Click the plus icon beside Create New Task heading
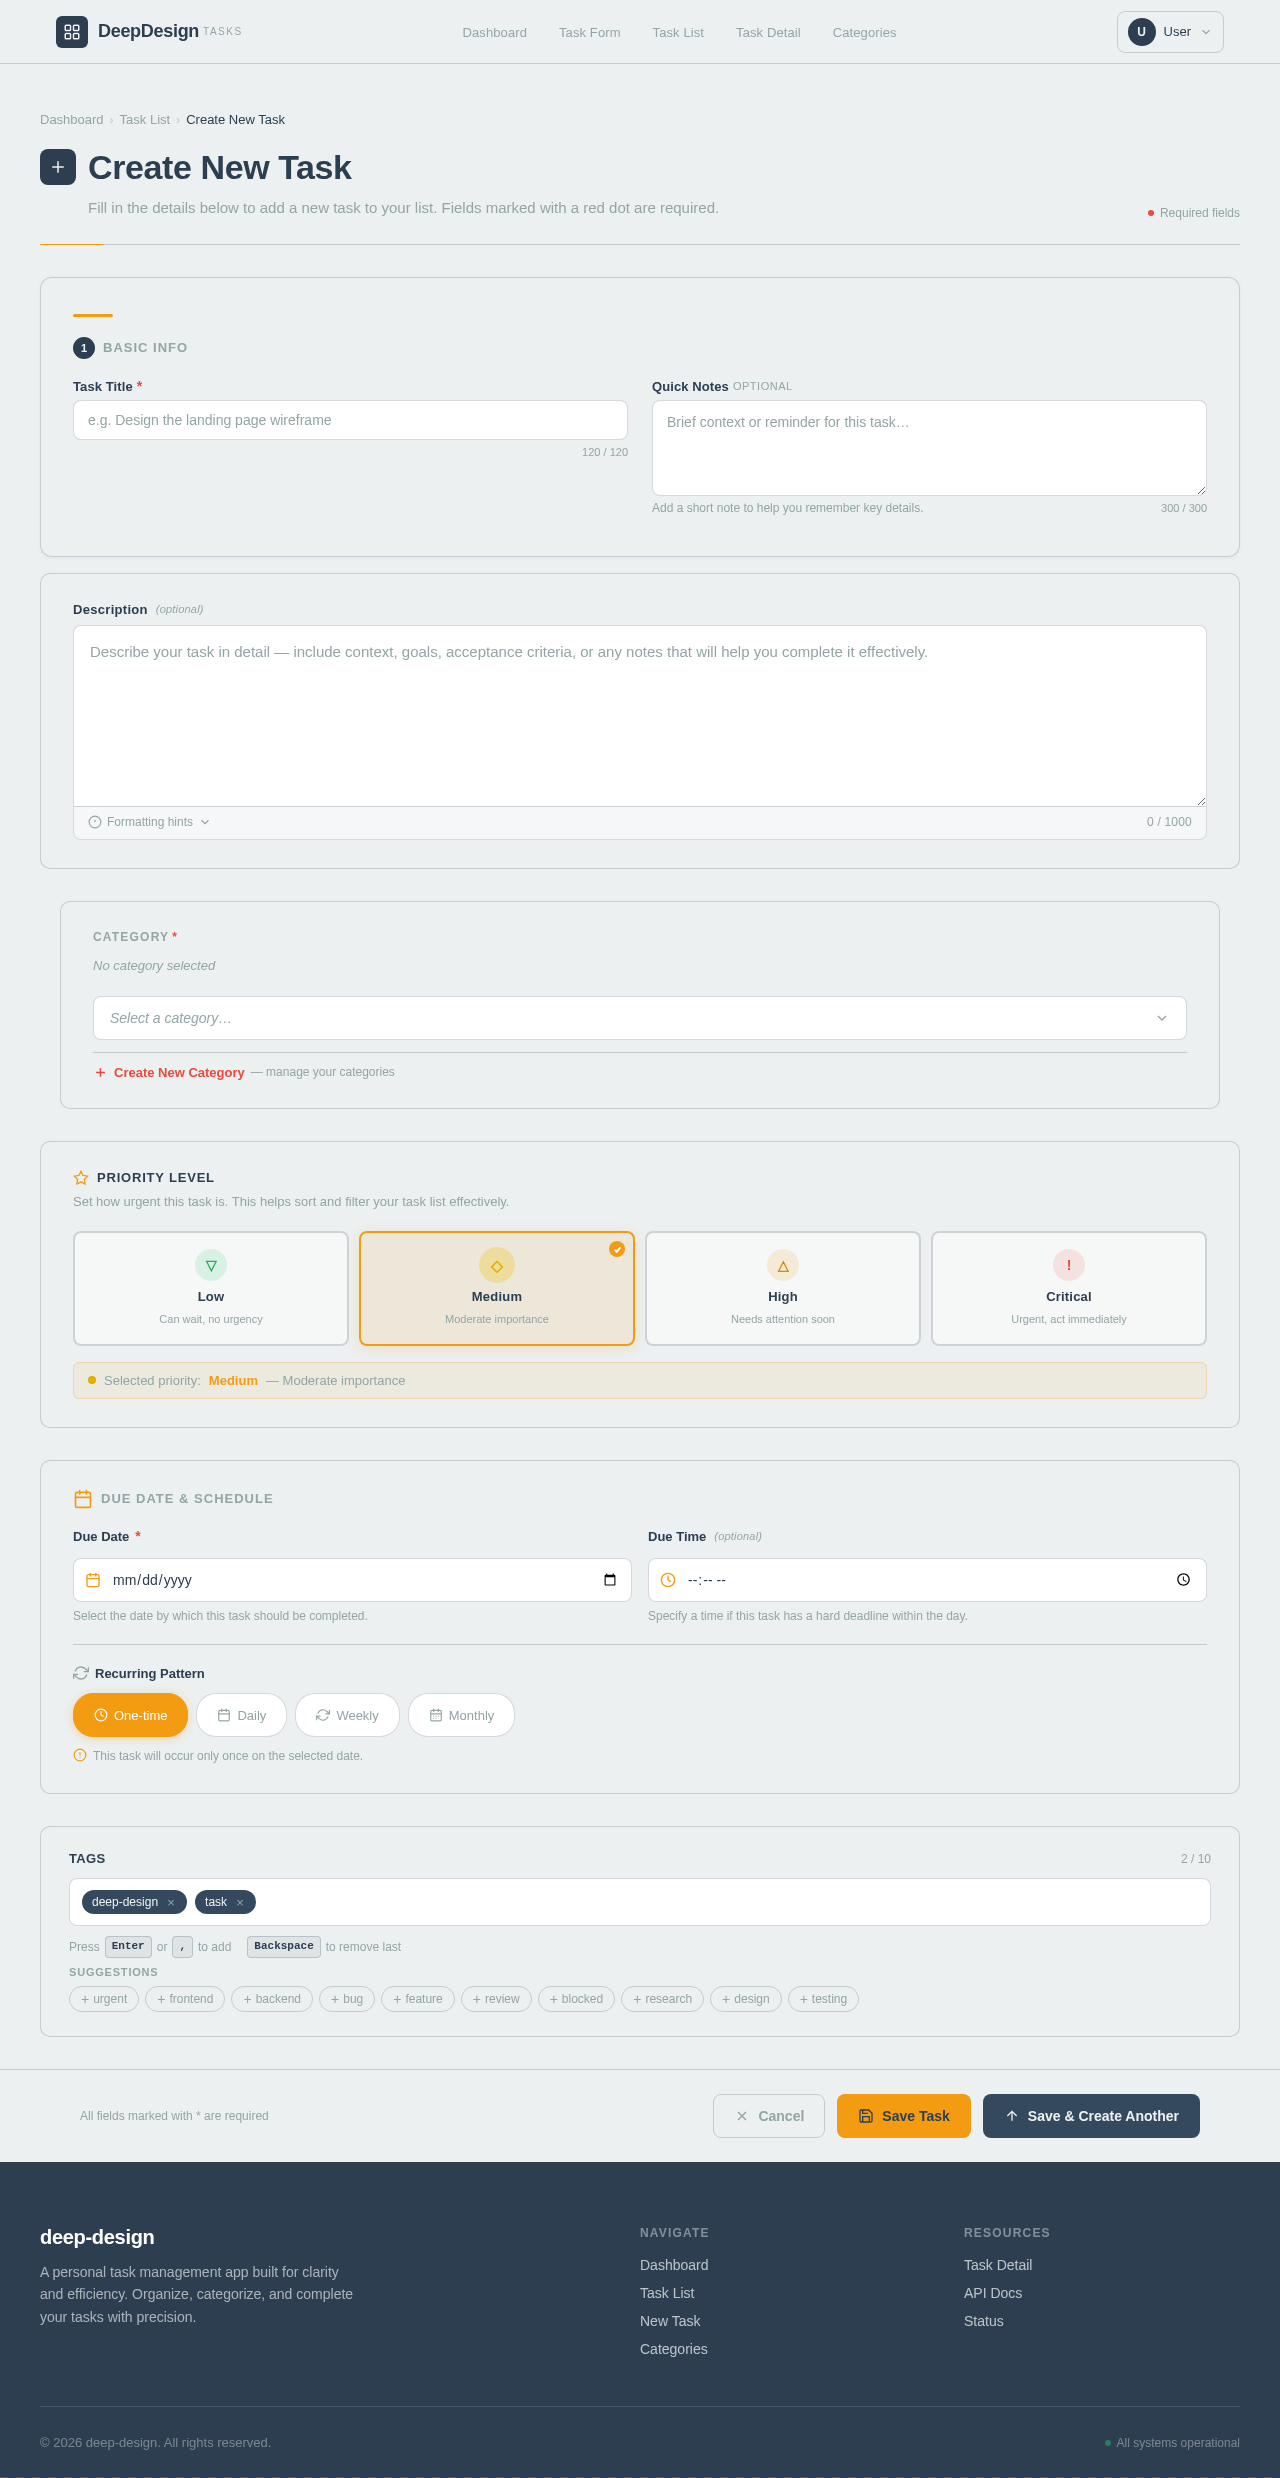Image resolution: width=1280 pixels, height=2478 pixels. click(58, 167)
